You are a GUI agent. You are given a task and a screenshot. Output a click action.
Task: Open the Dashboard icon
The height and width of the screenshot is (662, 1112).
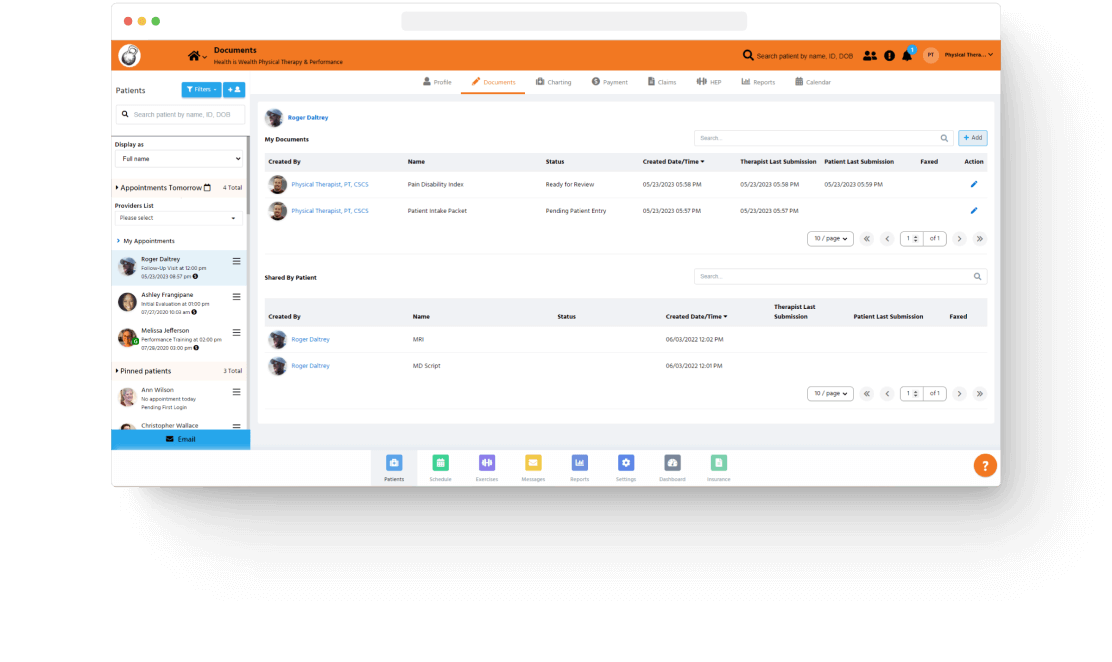pyautogui.click(x=672, y=462)
